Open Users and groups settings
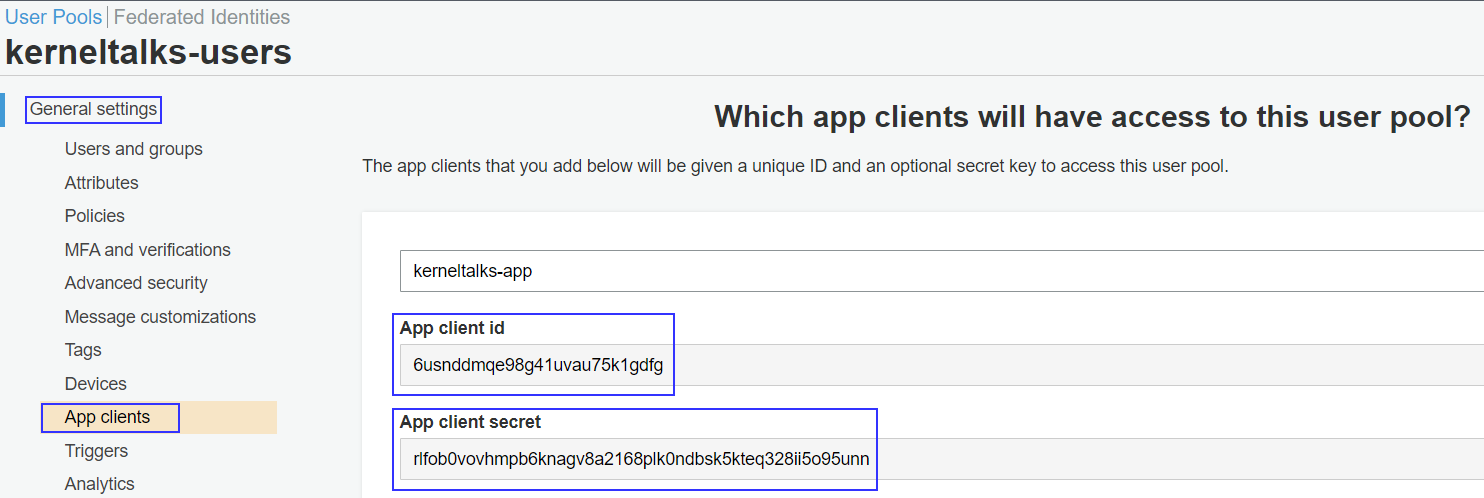 coord(134,149)
